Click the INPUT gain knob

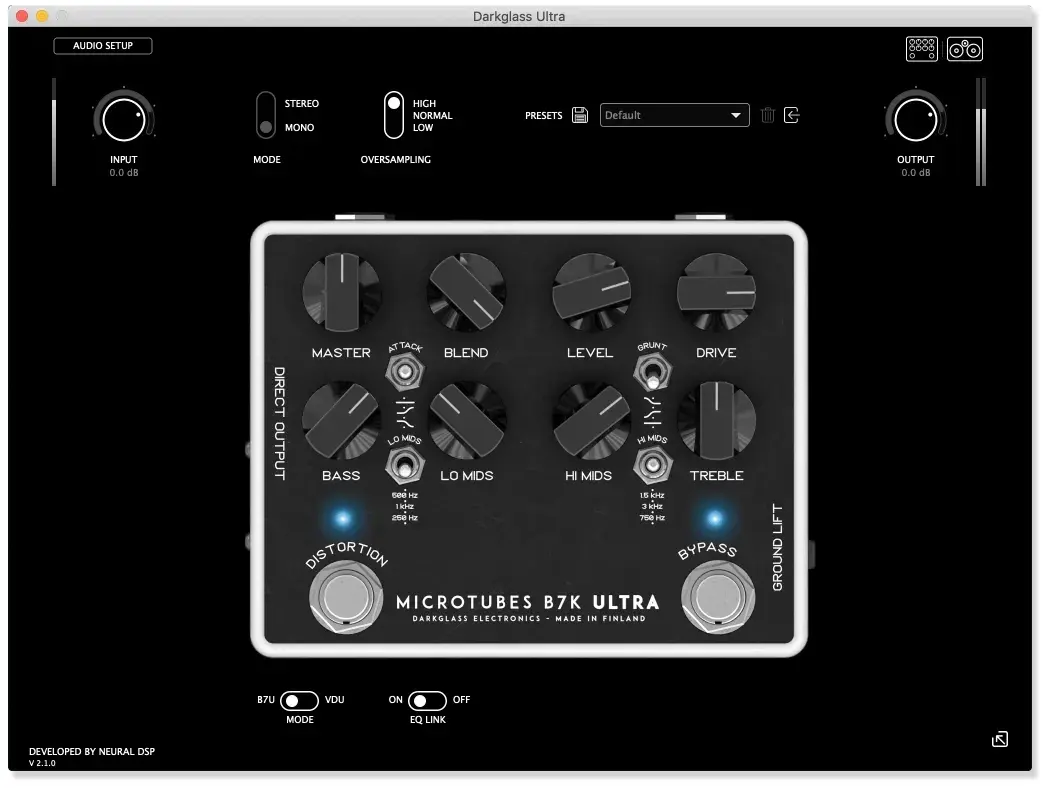pos(124,120)
